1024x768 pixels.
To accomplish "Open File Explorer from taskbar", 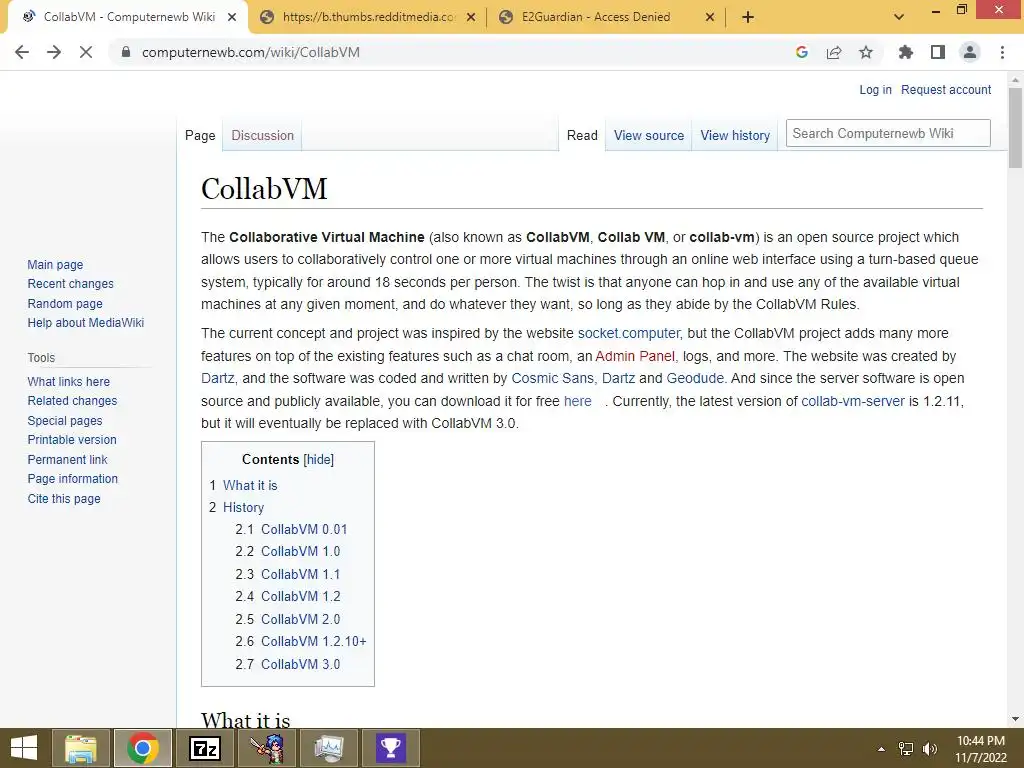I will pos(81,748).
